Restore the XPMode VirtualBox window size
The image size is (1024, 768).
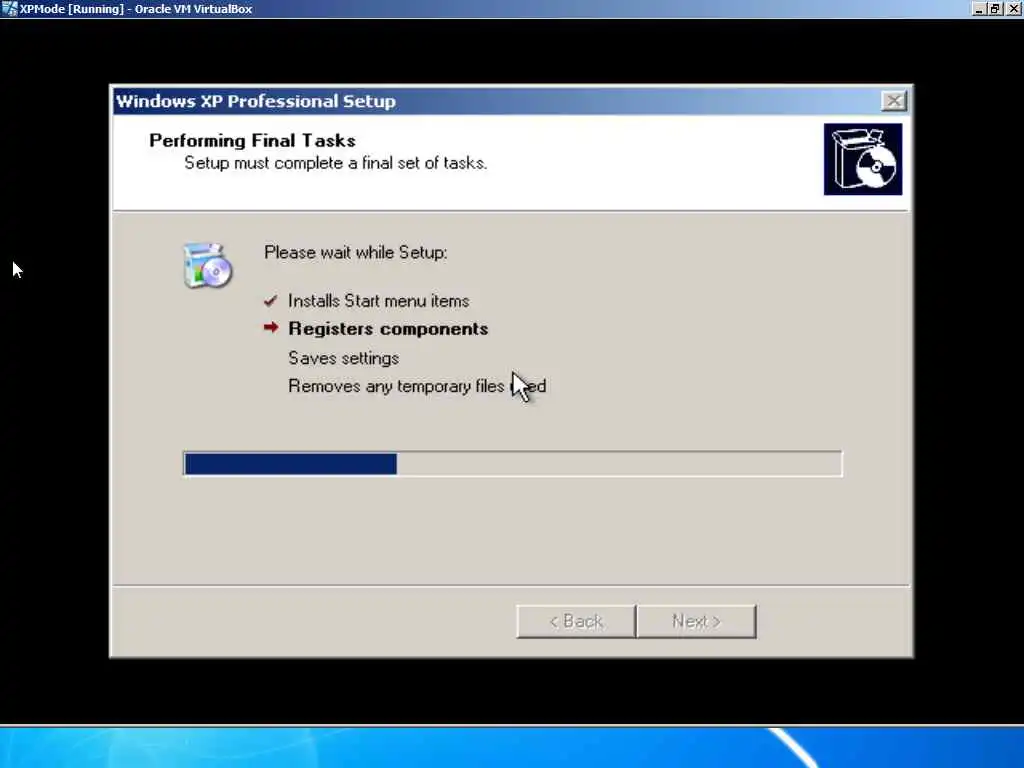(x=995, y=8)
